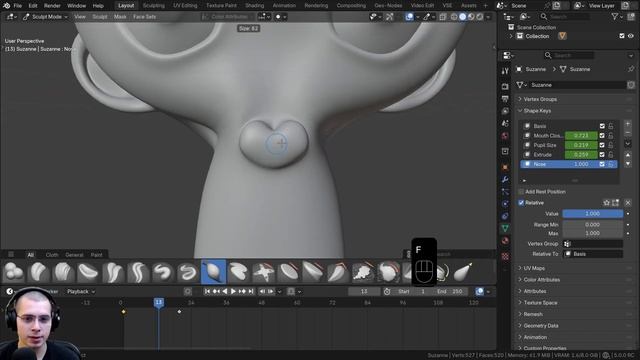Viewport: 640px width, 360px height.
Task: Toggle shape key pin star icon
Action: [x=607, y=202]
